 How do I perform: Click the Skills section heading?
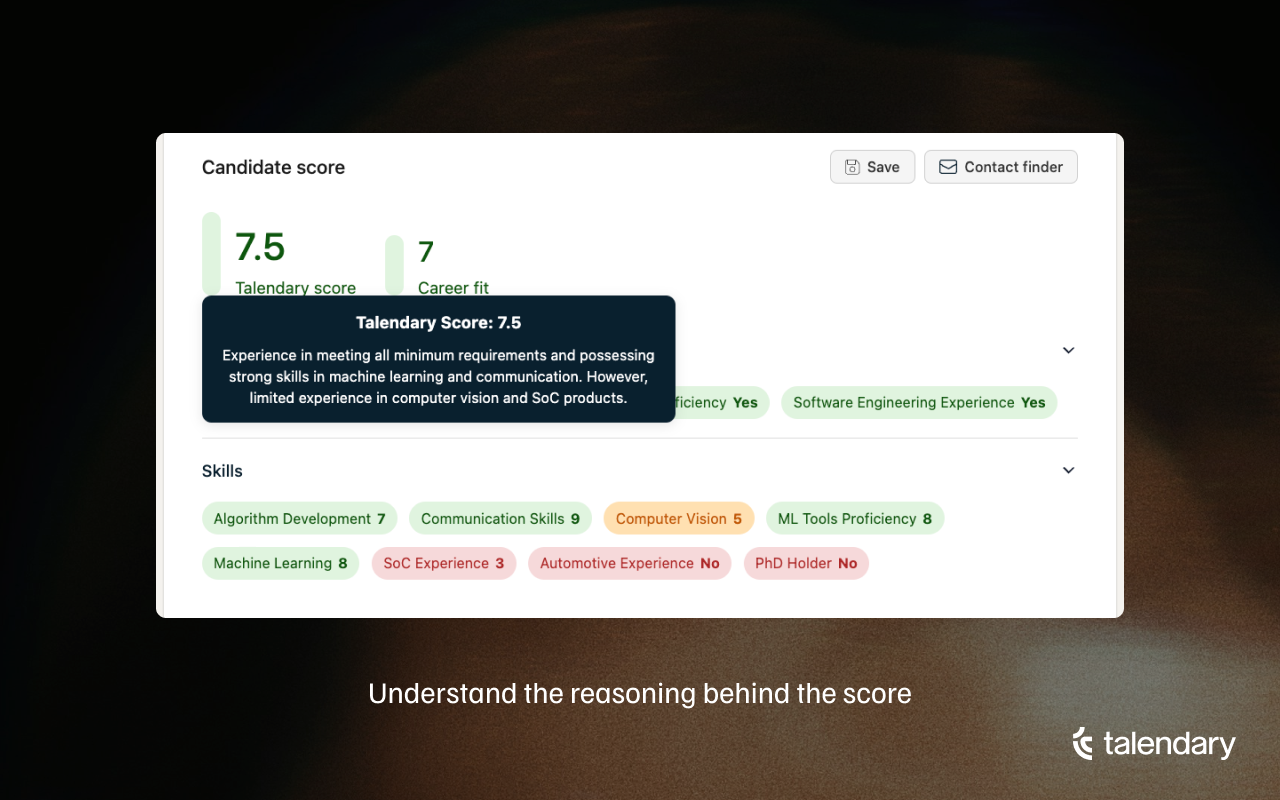(222, 471)
